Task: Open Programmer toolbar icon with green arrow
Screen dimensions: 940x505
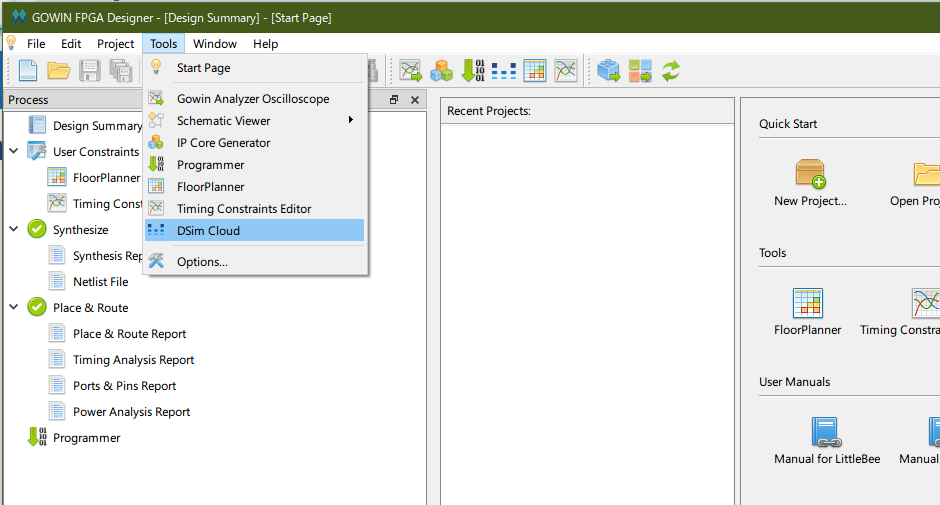Action: (473, 71)
